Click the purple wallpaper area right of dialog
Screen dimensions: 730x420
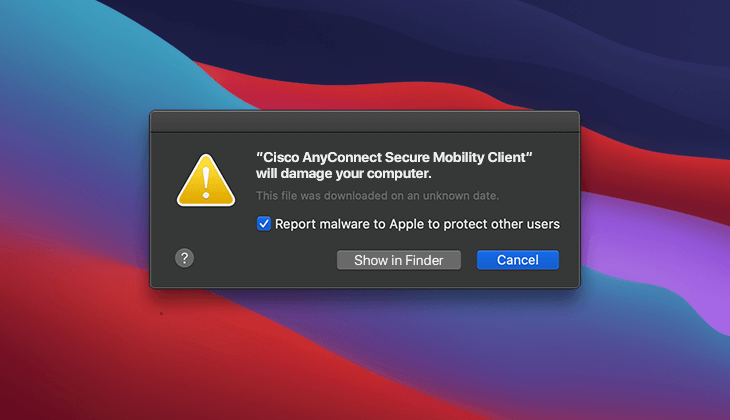[652, 233]
